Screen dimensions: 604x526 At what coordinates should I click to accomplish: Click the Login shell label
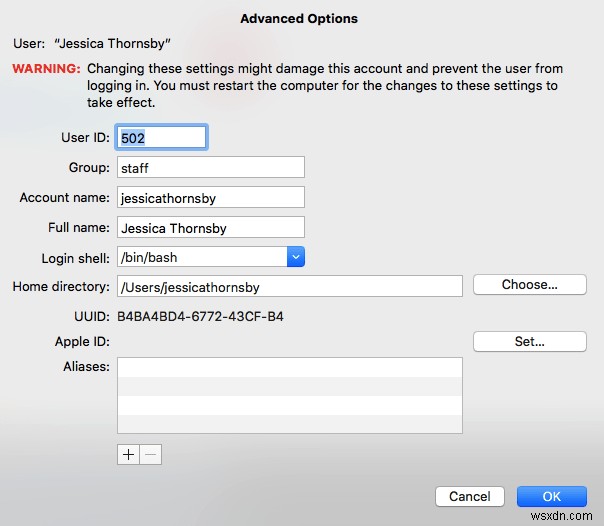point(76,258)
